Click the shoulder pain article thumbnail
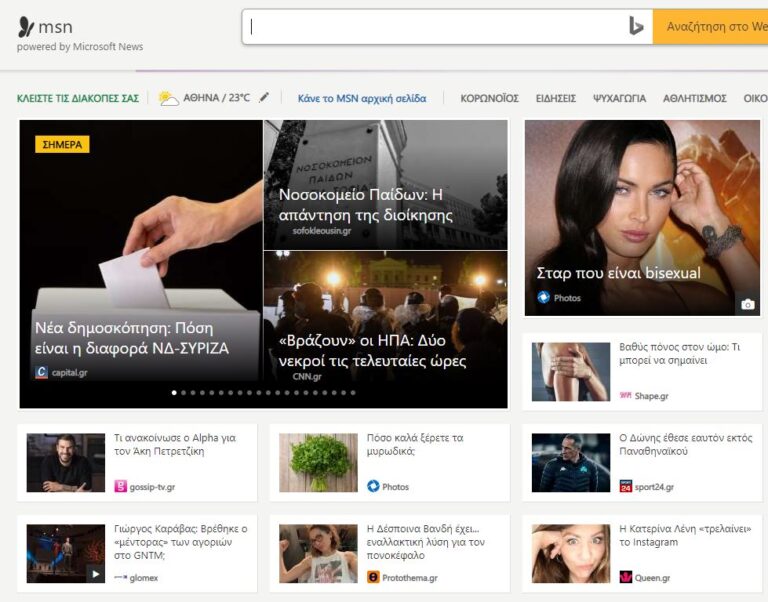The width and height of the screenshot is (768, 602). point(571,372)
